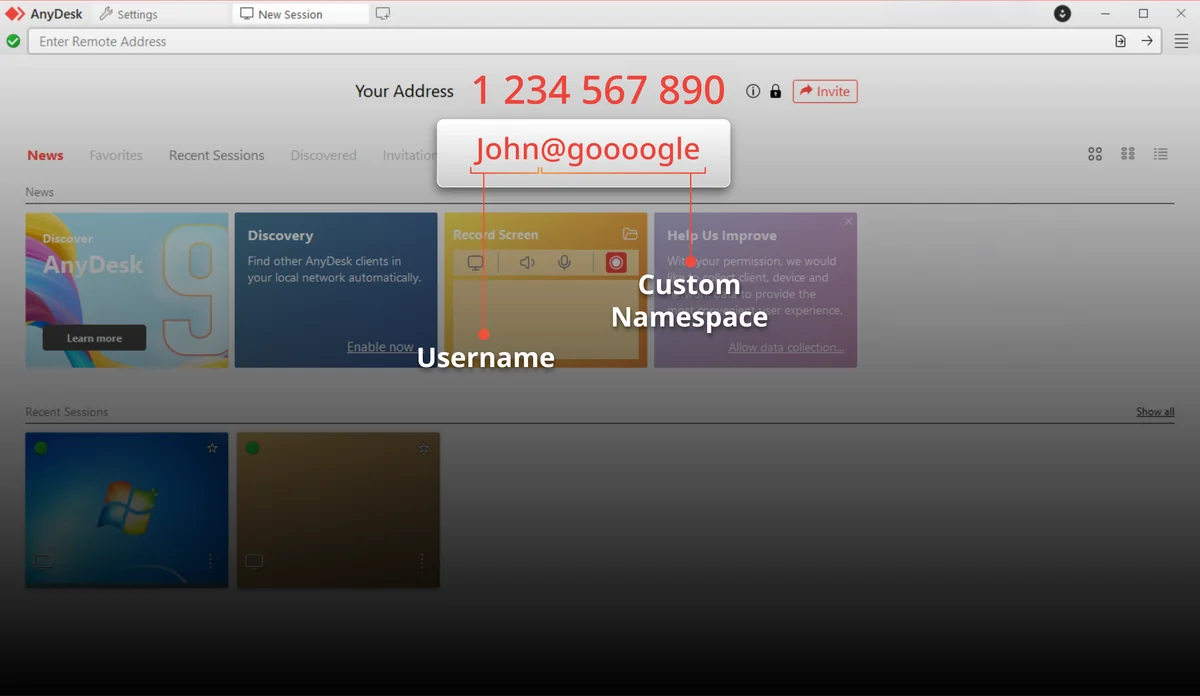Open the Settings tab
Screen dimensions: 1200x696
128,14
